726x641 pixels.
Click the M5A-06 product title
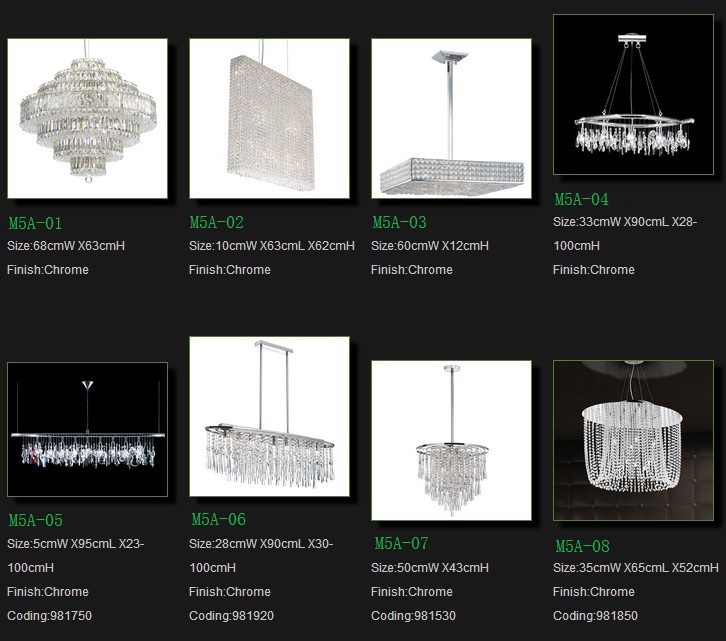point(219,520)
